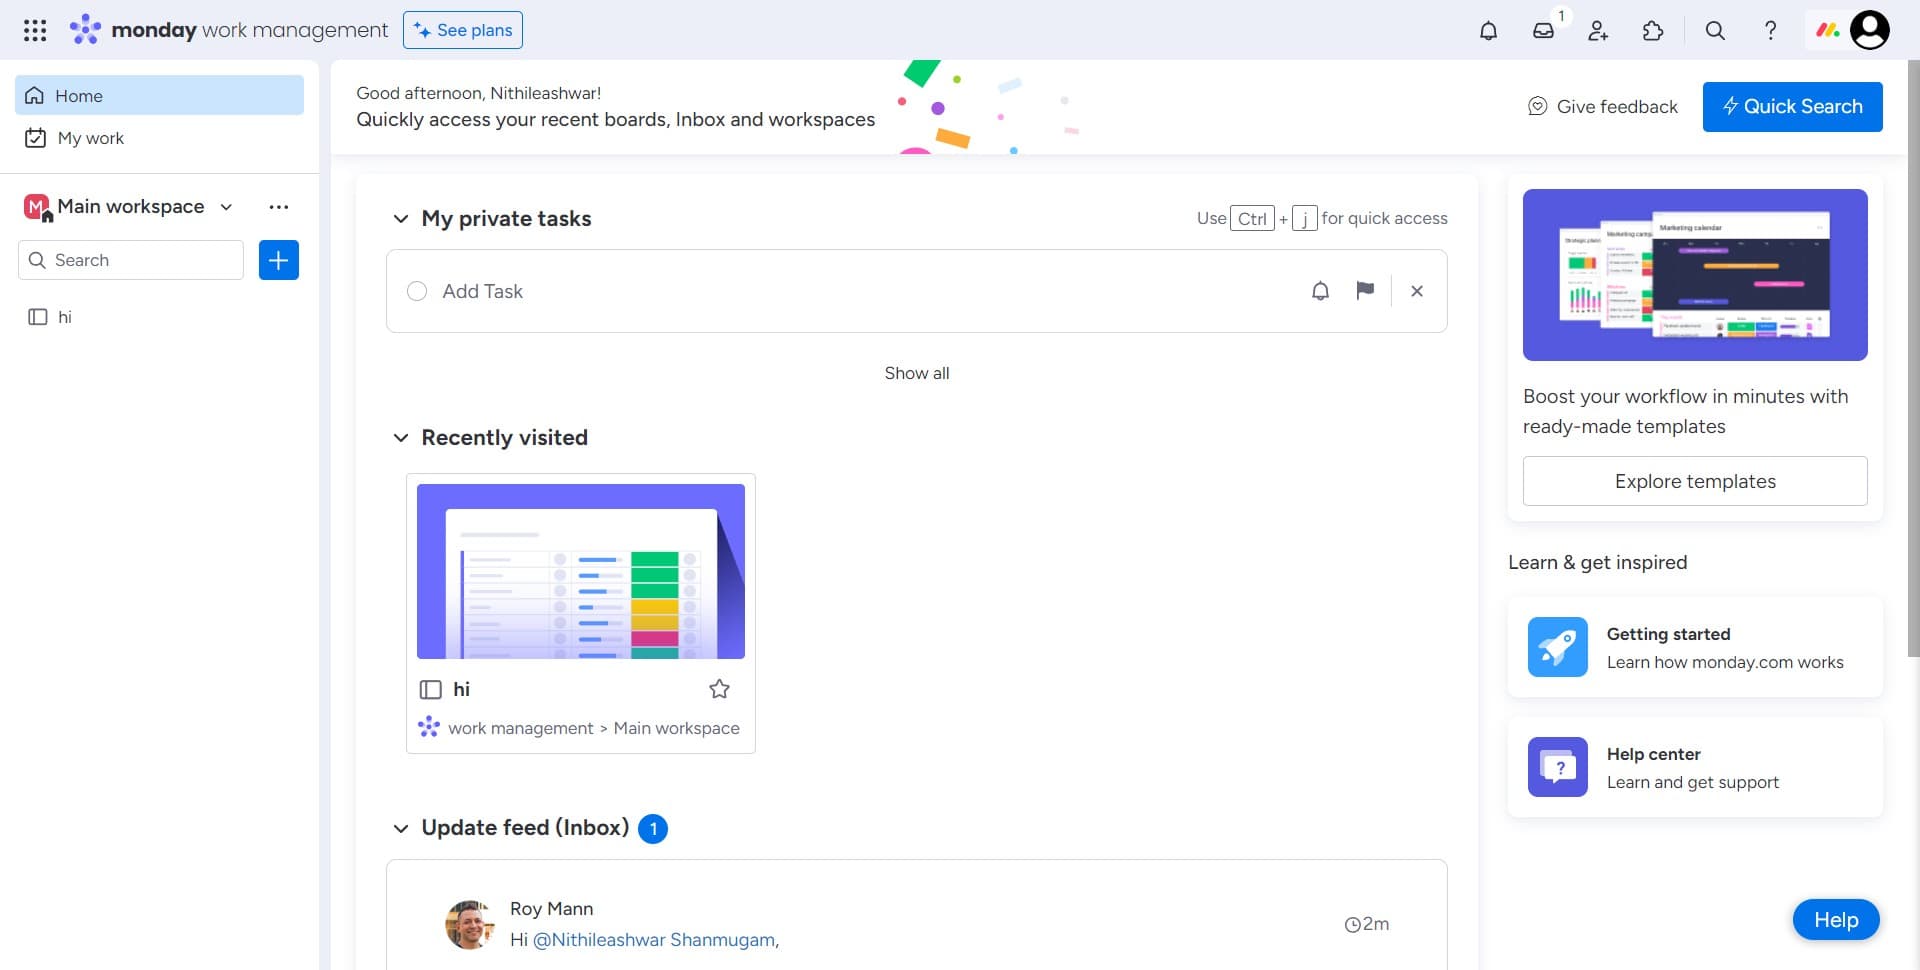1920x970 pixels.
Task: Click the Explore templates button
Action: pos(1694,481)
